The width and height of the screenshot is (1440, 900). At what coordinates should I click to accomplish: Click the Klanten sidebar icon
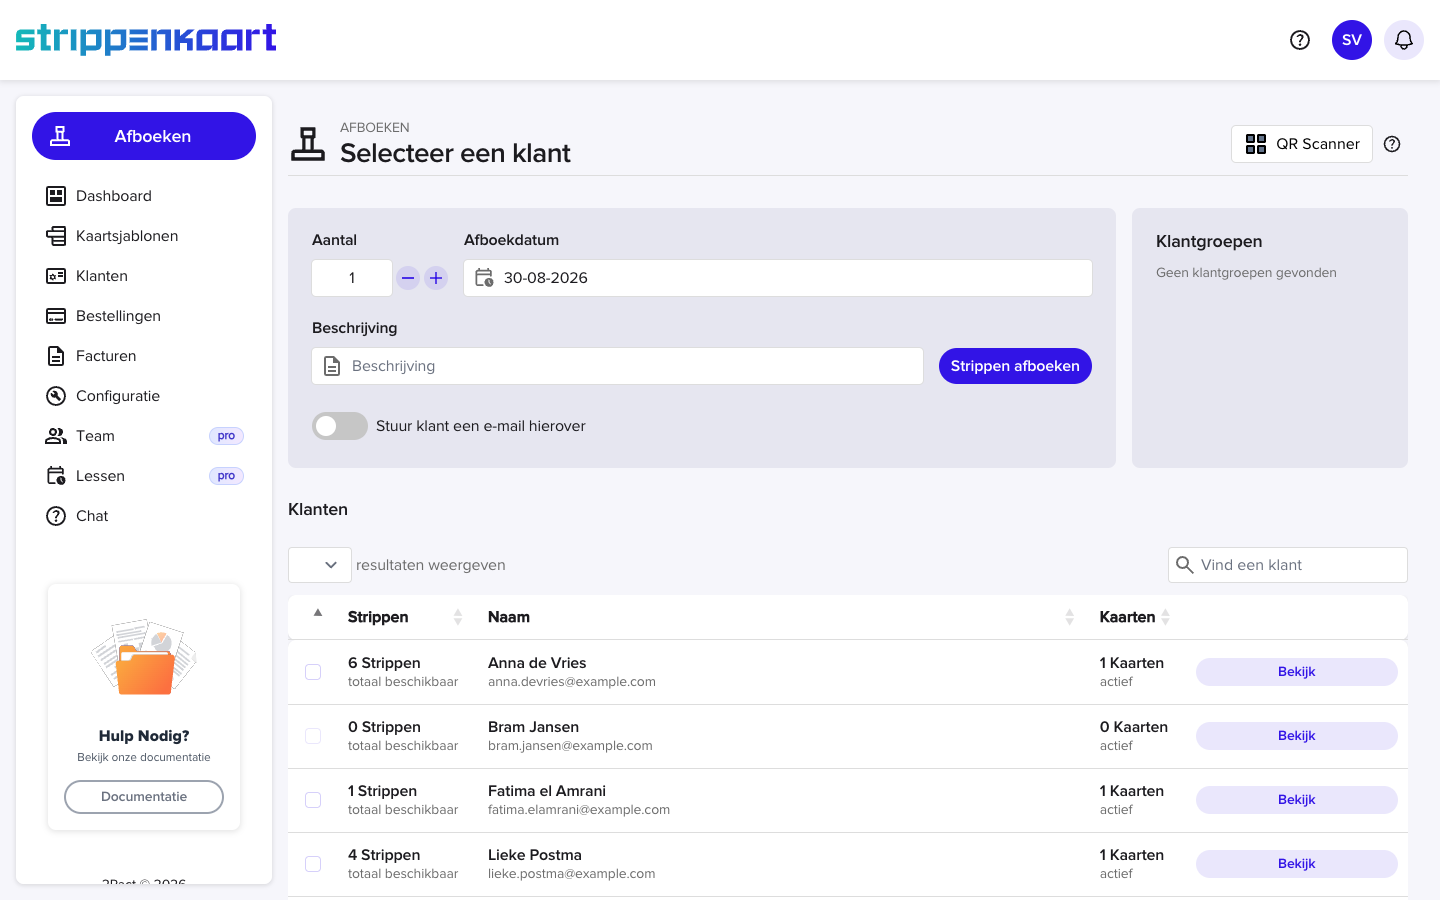pyautogui.click(x=56, y=276)
